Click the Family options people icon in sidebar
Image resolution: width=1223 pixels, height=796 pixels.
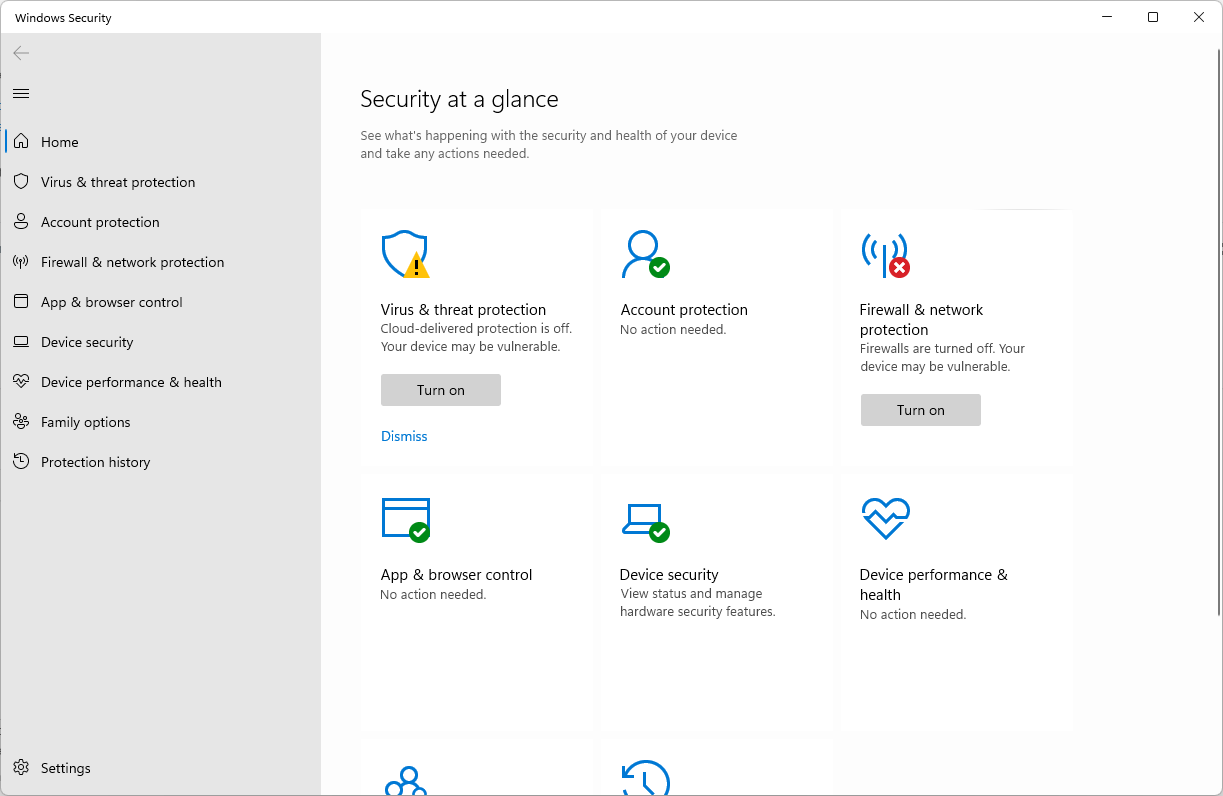21,422
